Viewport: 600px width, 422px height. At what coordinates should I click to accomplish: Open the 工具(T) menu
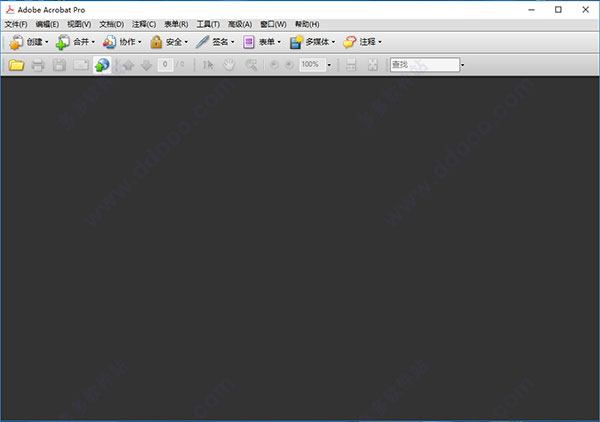coord(208,24)
